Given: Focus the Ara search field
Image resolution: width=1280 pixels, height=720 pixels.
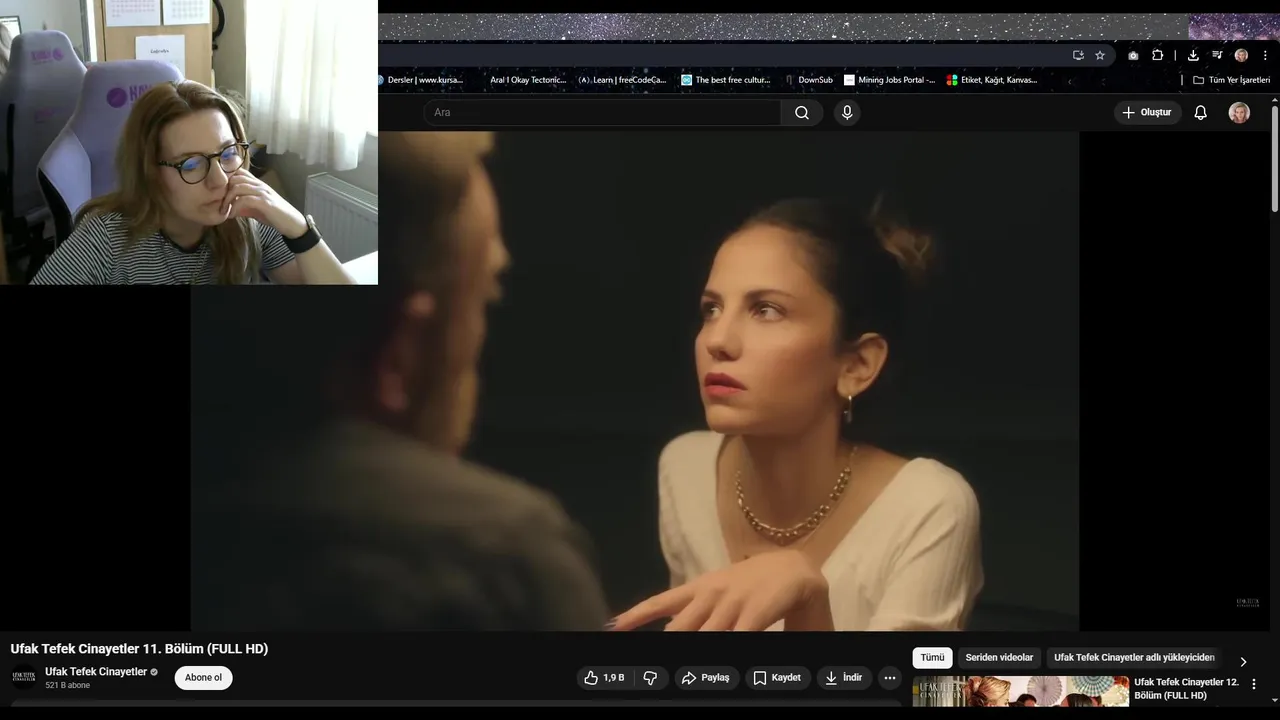Looking at the screenshot, I should [x=602, y=113].
